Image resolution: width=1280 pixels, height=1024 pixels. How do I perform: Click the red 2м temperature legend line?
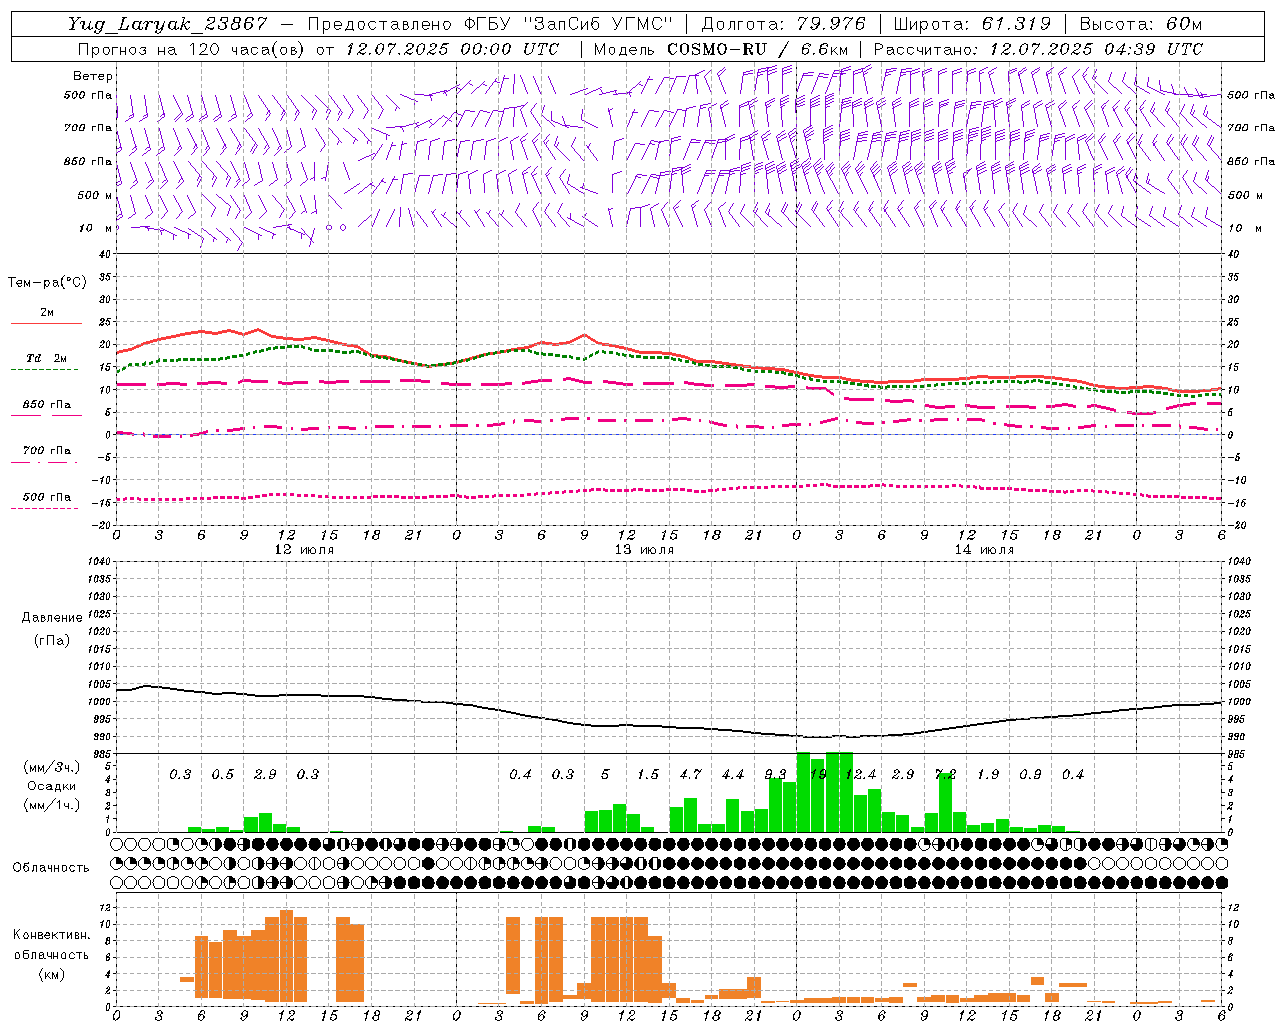(46, 324)
